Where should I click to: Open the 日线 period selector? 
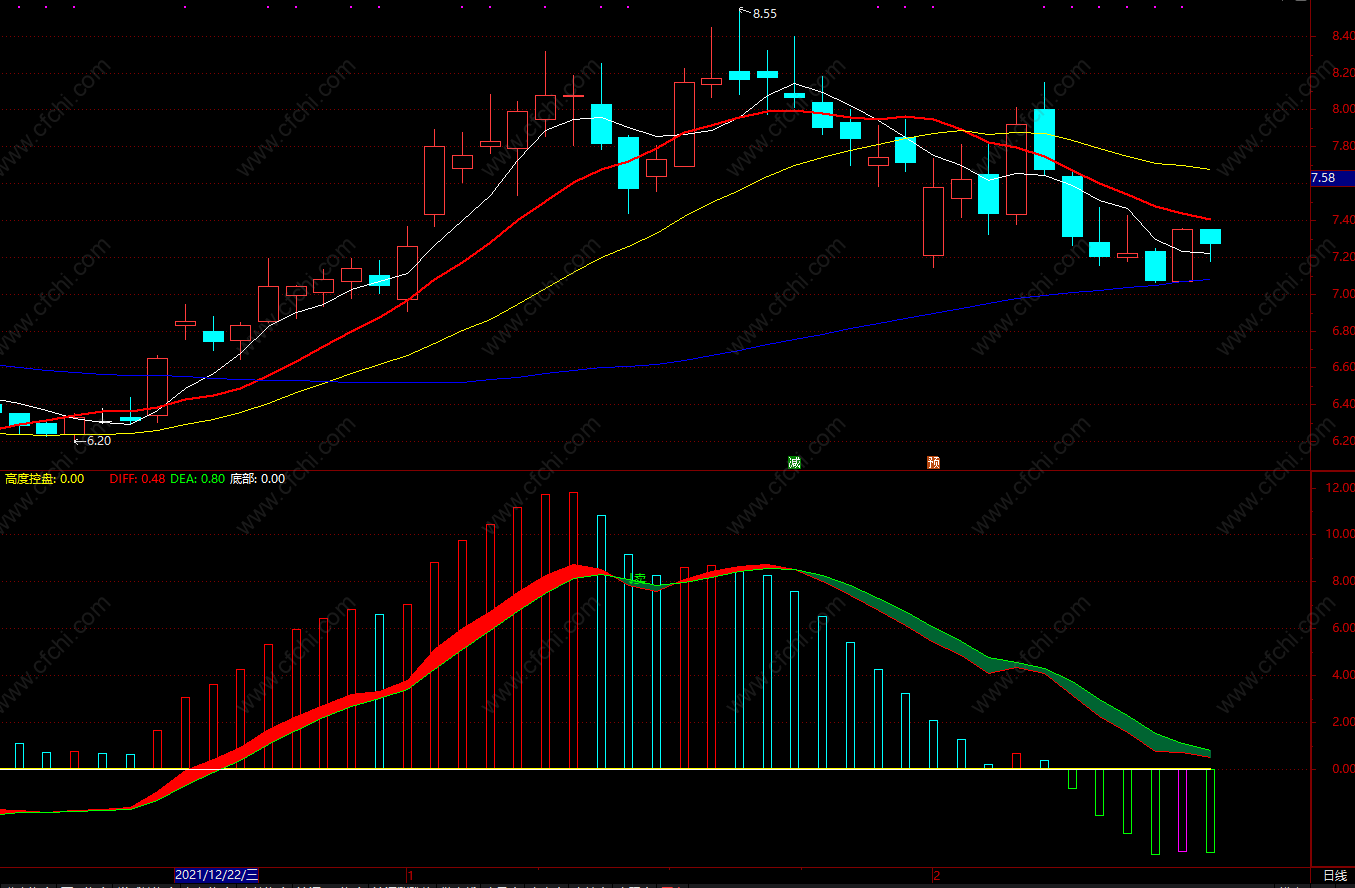click(1334, 875)
